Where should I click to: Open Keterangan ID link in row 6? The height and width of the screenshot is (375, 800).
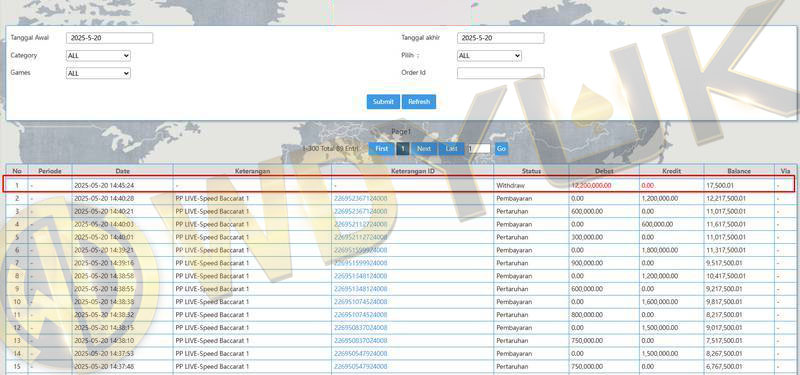pyautogui.click(x=360, y=250)
